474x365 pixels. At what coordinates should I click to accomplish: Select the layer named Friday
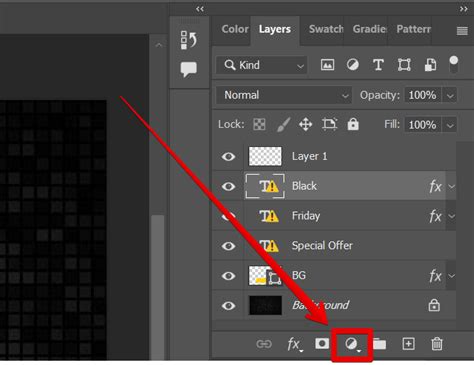306,216
